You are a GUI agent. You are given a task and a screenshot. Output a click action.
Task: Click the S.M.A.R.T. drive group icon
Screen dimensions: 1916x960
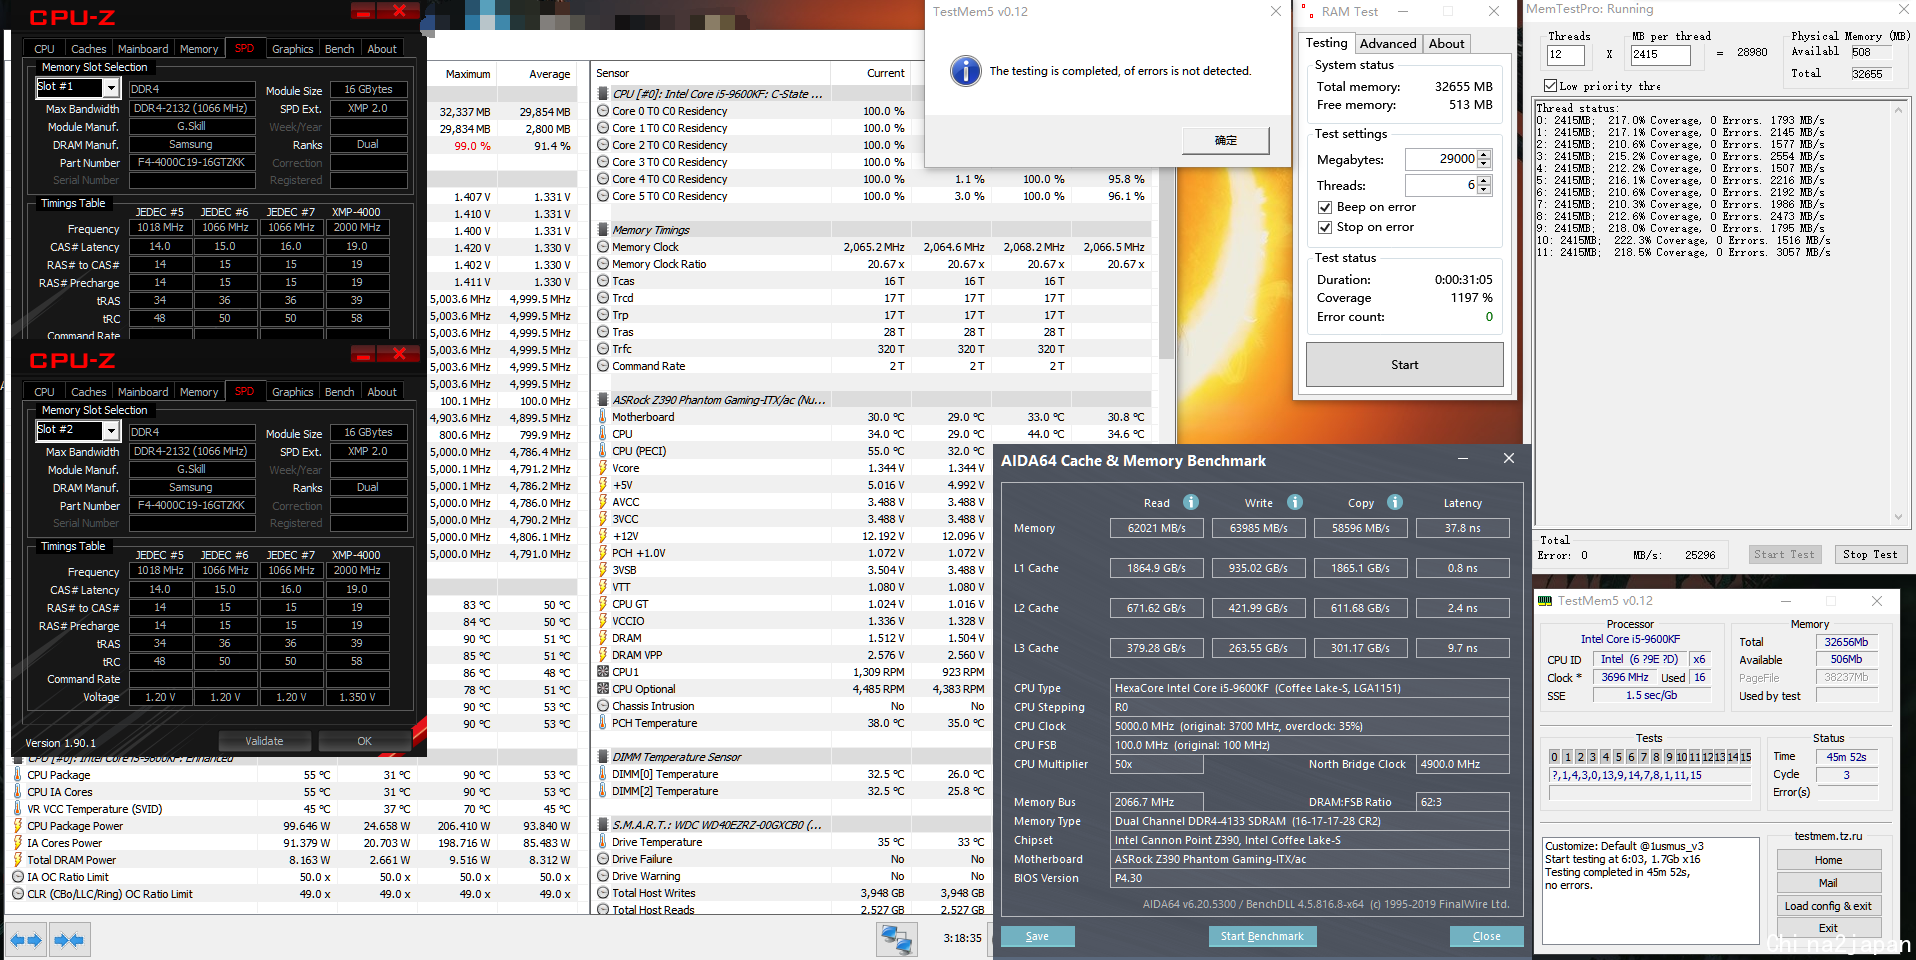click(x=603, y=825)
